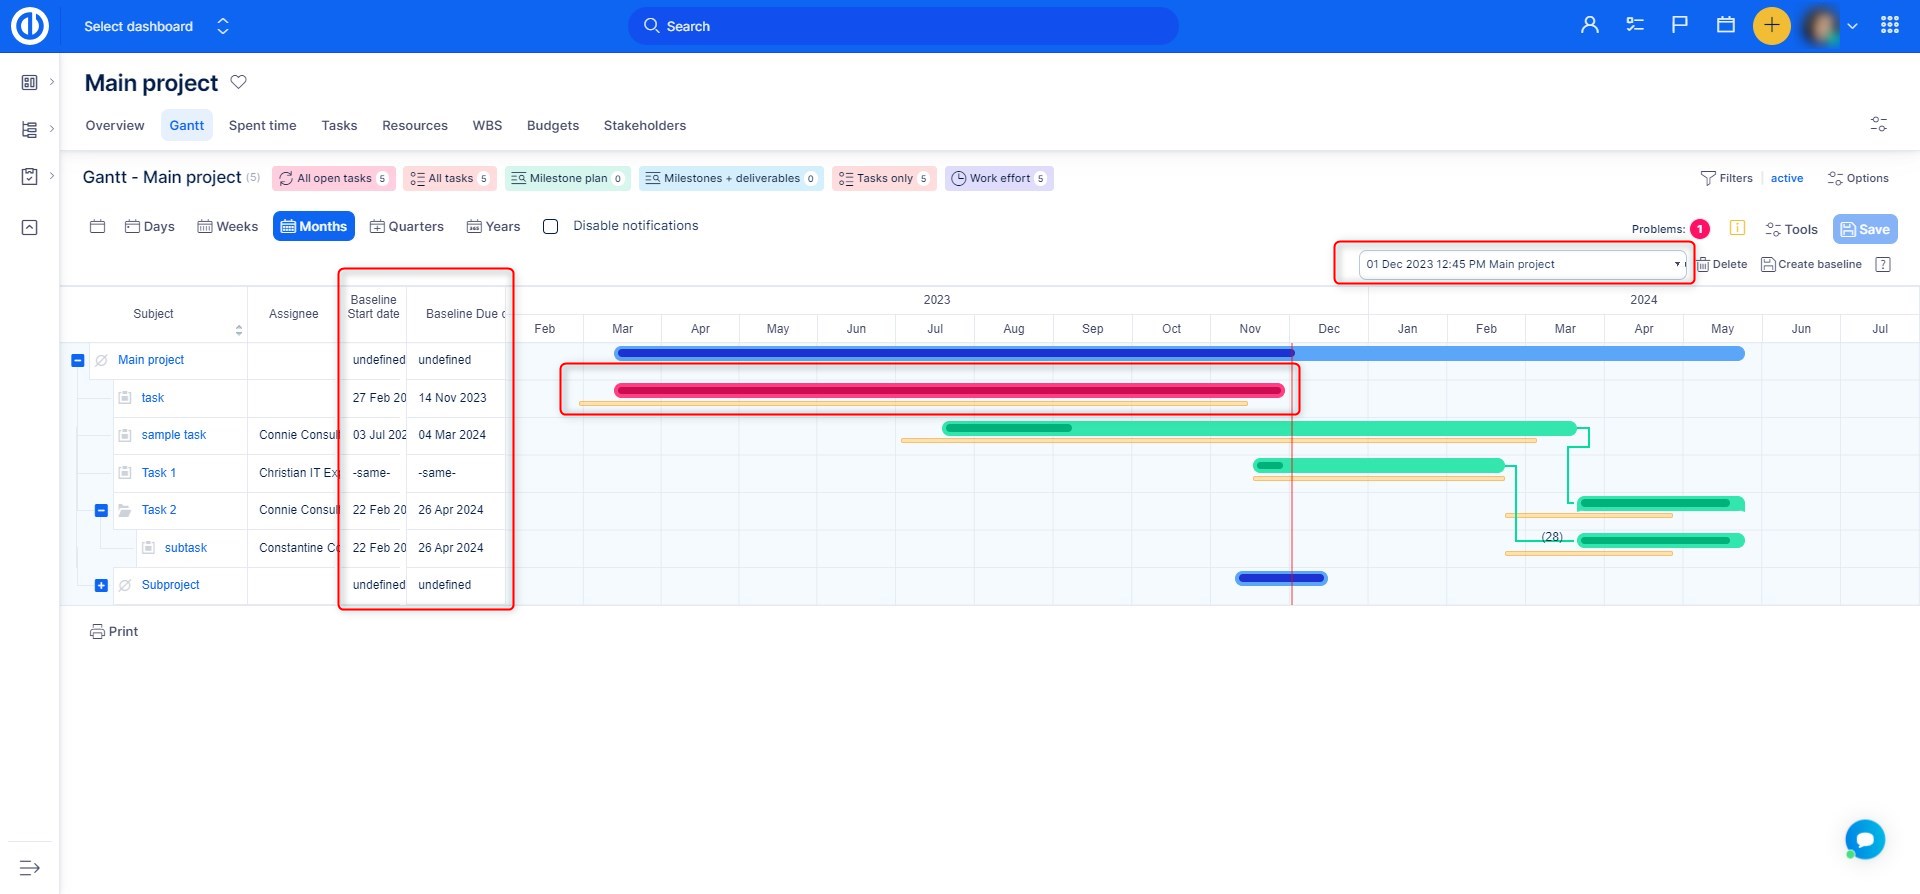Switch to the Resources tab

pyautogui.click(x=414, y=126)
